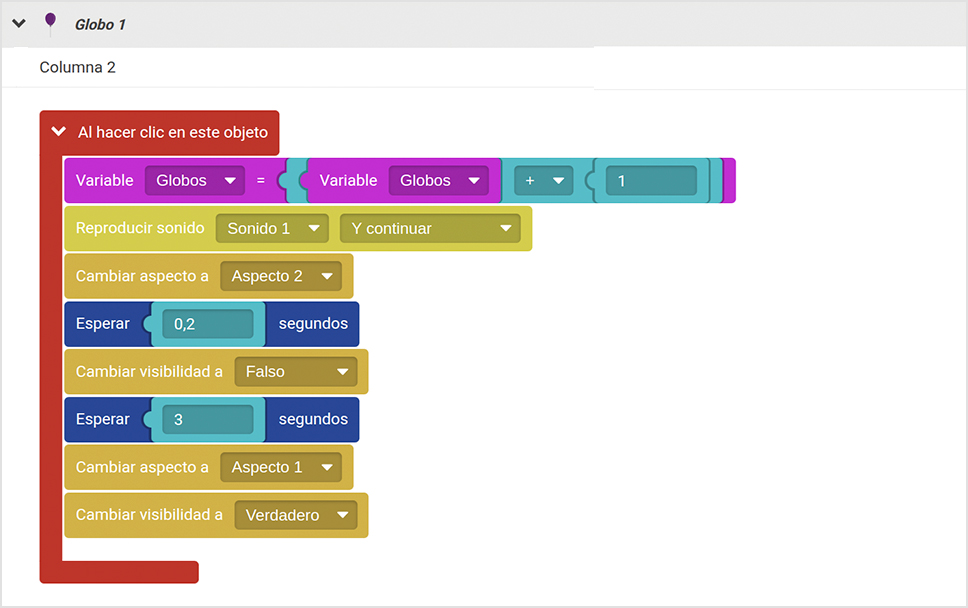This screenshot has height=608, width=968.
Task: Select the 'Cambiar aspecto a' block with Aspecto 2
Action: point(209,276)
